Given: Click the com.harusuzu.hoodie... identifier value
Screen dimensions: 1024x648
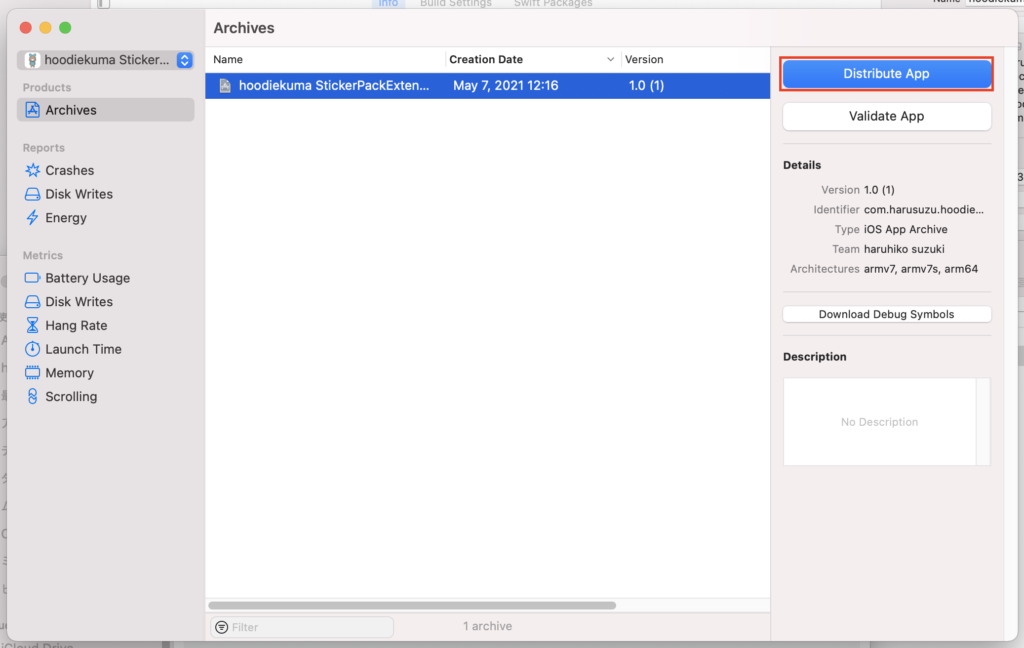Looking at the screenshot, I should click(923, 210).
